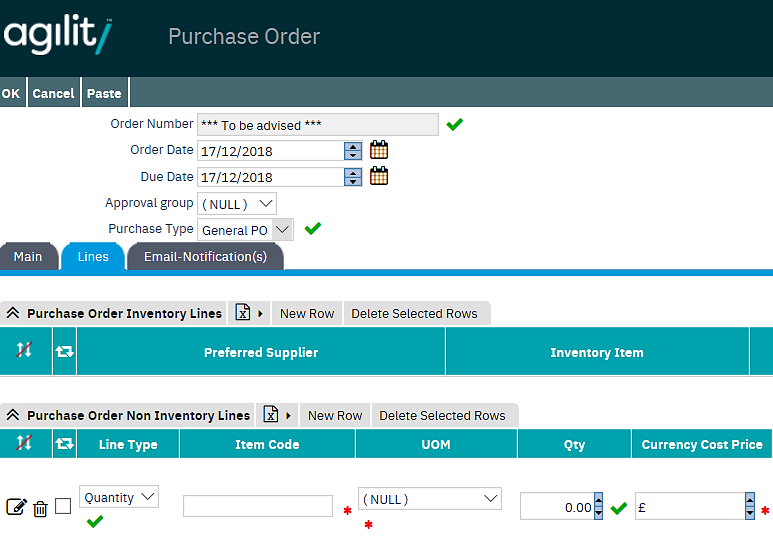The image size is (773, 539).
Task: Click the OK button
Action: (x=11, y=93)
